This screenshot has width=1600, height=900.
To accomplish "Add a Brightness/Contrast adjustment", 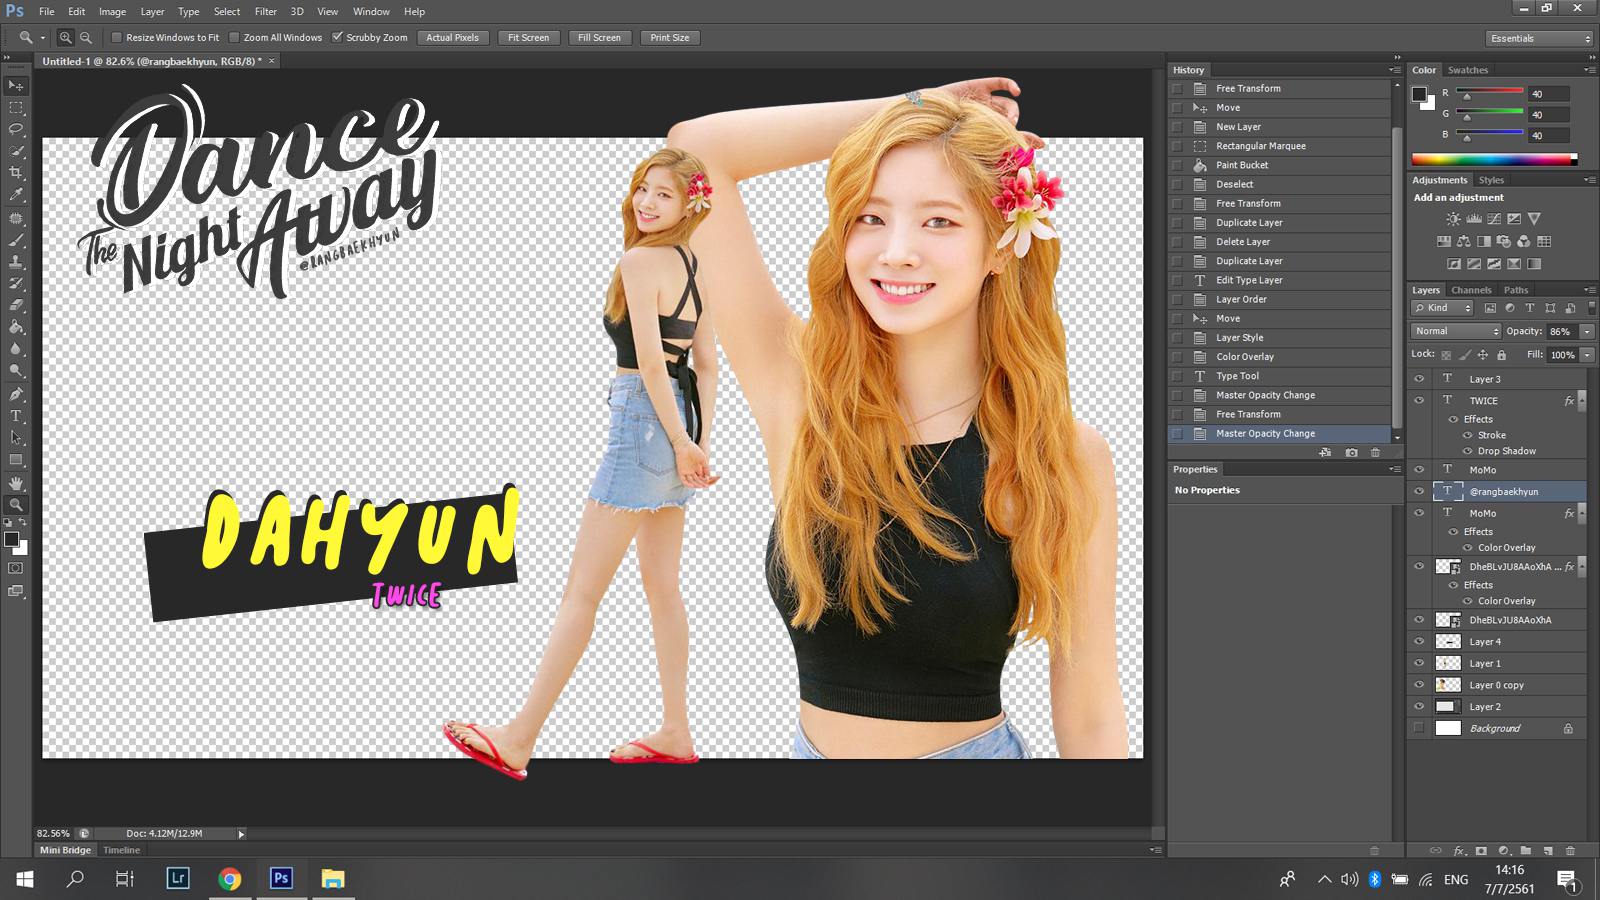I will point(1453,219).
